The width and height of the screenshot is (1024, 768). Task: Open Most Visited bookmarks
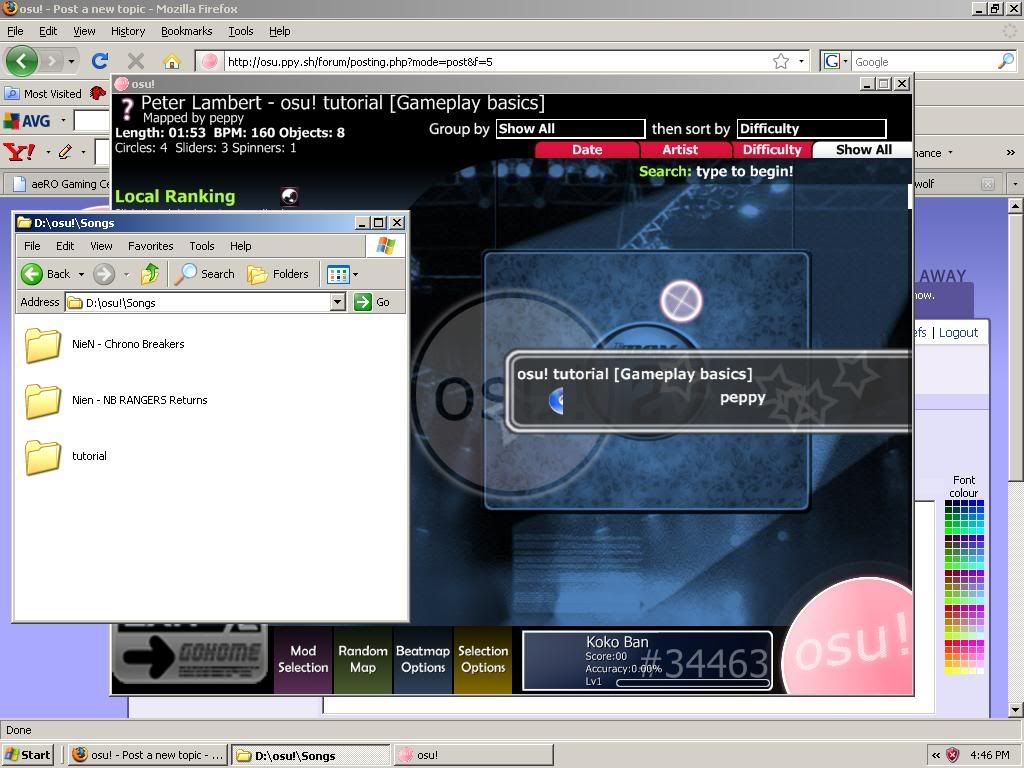coord(43,93)
